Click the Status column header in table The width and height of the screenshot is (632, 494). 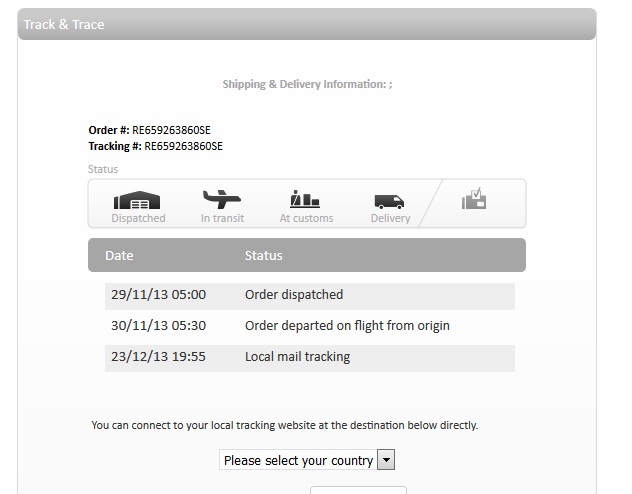[x=264, y=255]
